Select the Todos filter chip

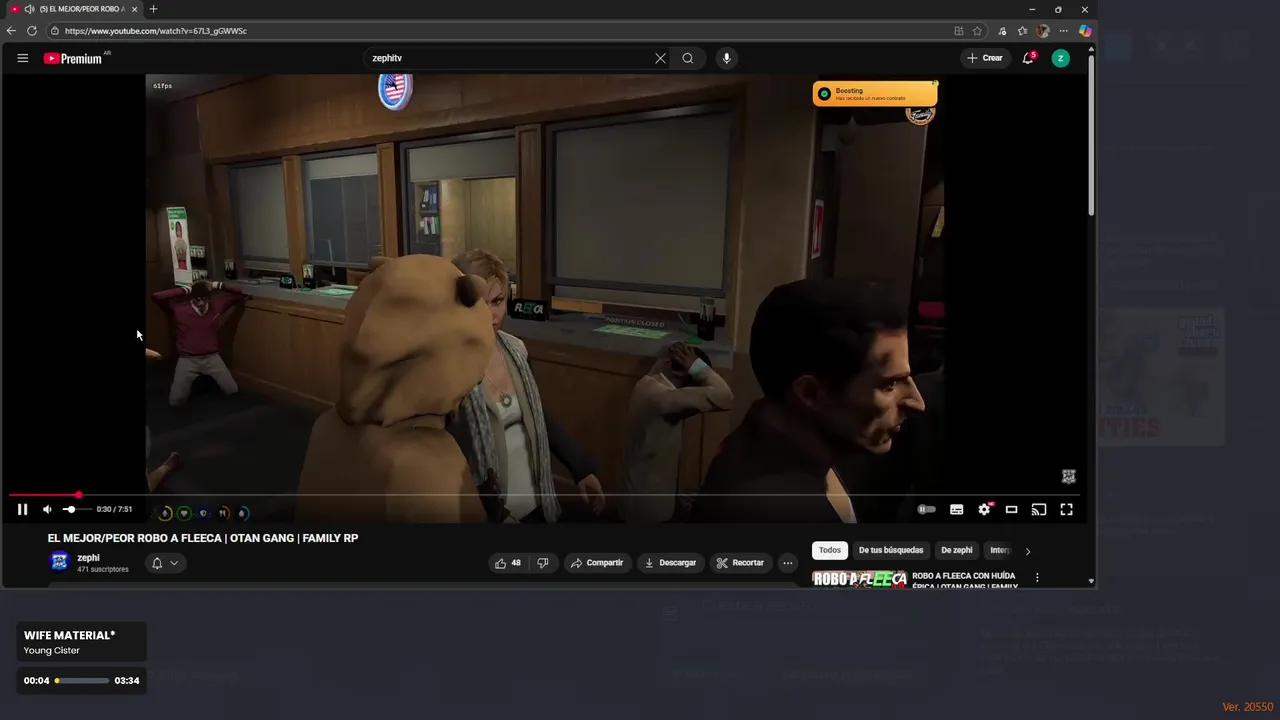[830, 550]
